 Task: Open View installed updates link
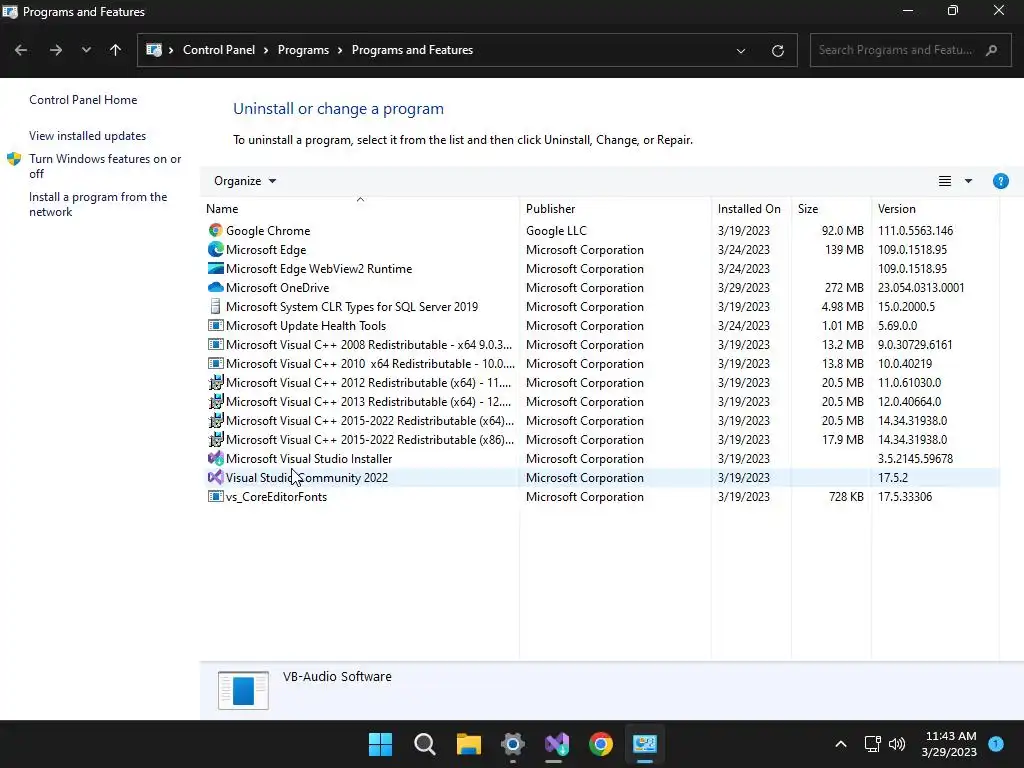click(88, 136)
